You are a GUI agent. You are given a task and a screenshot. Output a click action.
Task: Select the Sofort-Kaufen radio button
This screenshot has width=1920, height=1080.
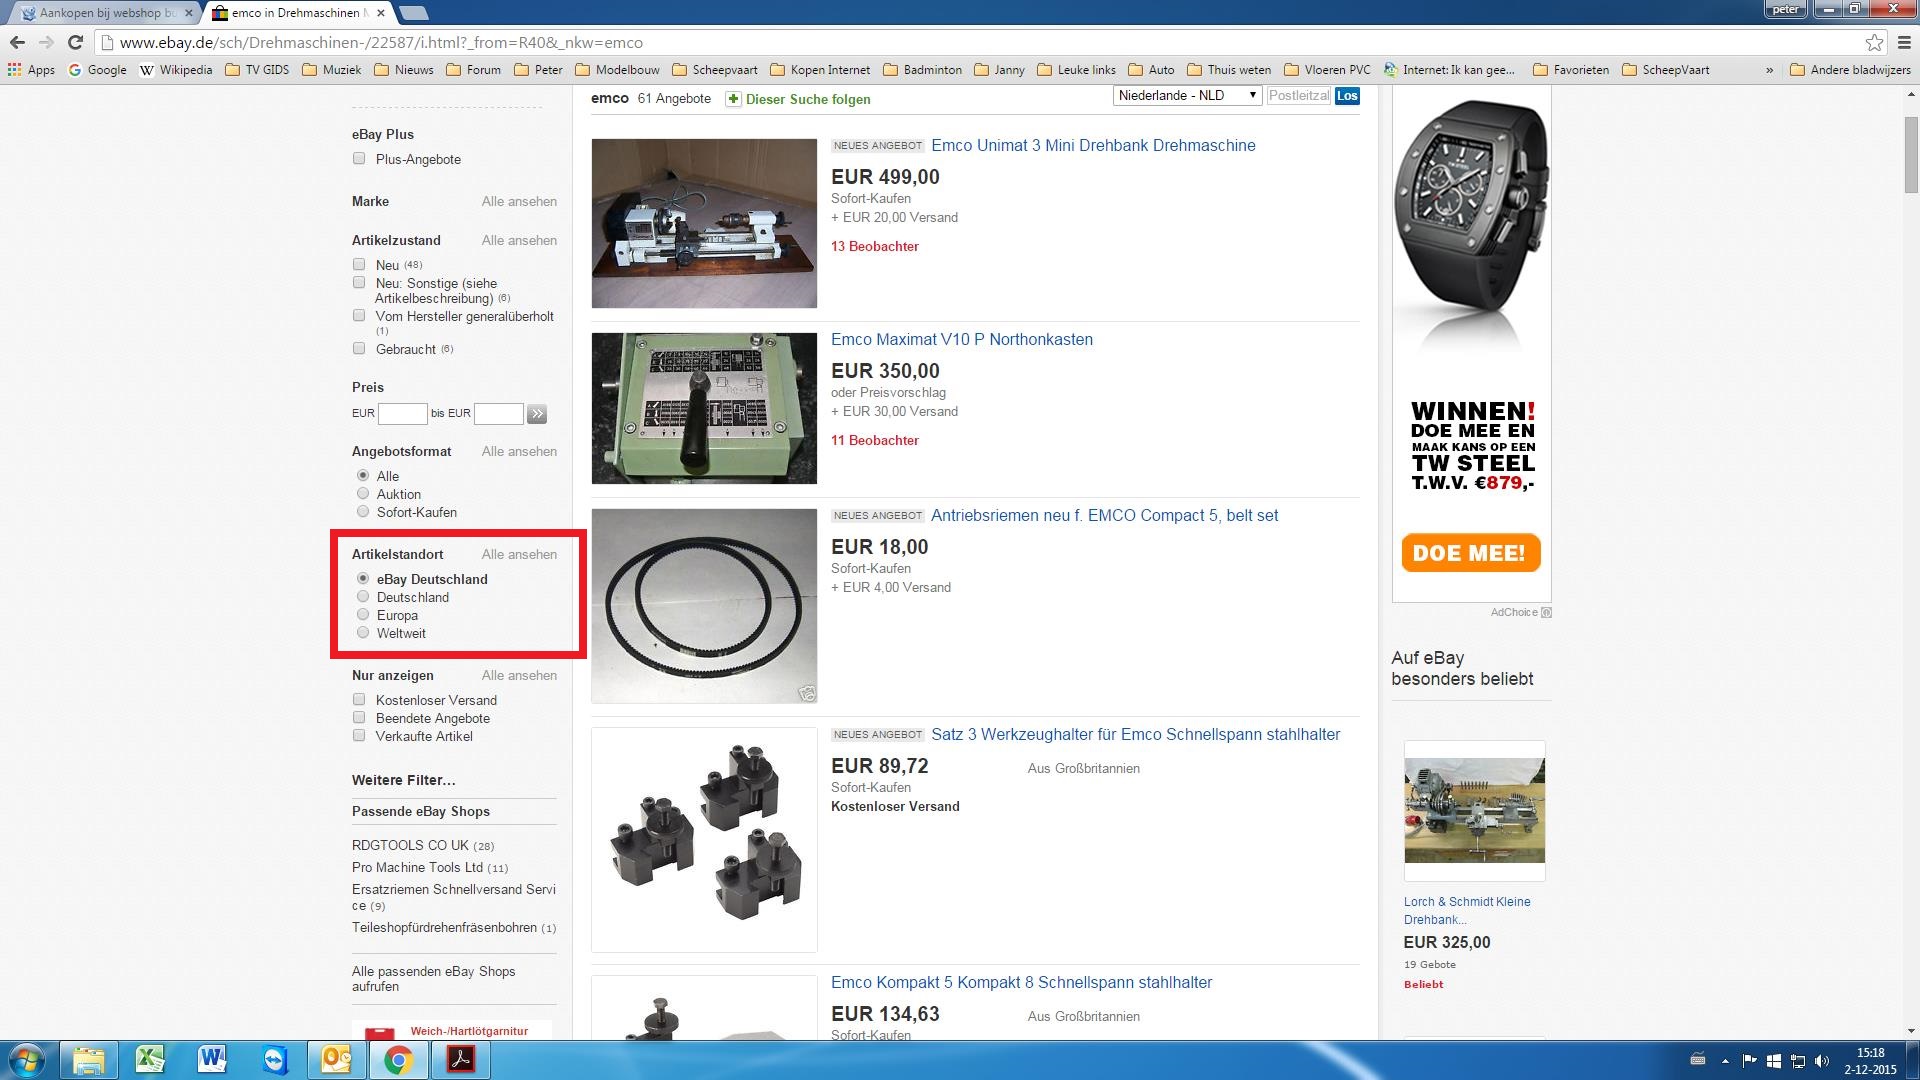pos(363,511)
